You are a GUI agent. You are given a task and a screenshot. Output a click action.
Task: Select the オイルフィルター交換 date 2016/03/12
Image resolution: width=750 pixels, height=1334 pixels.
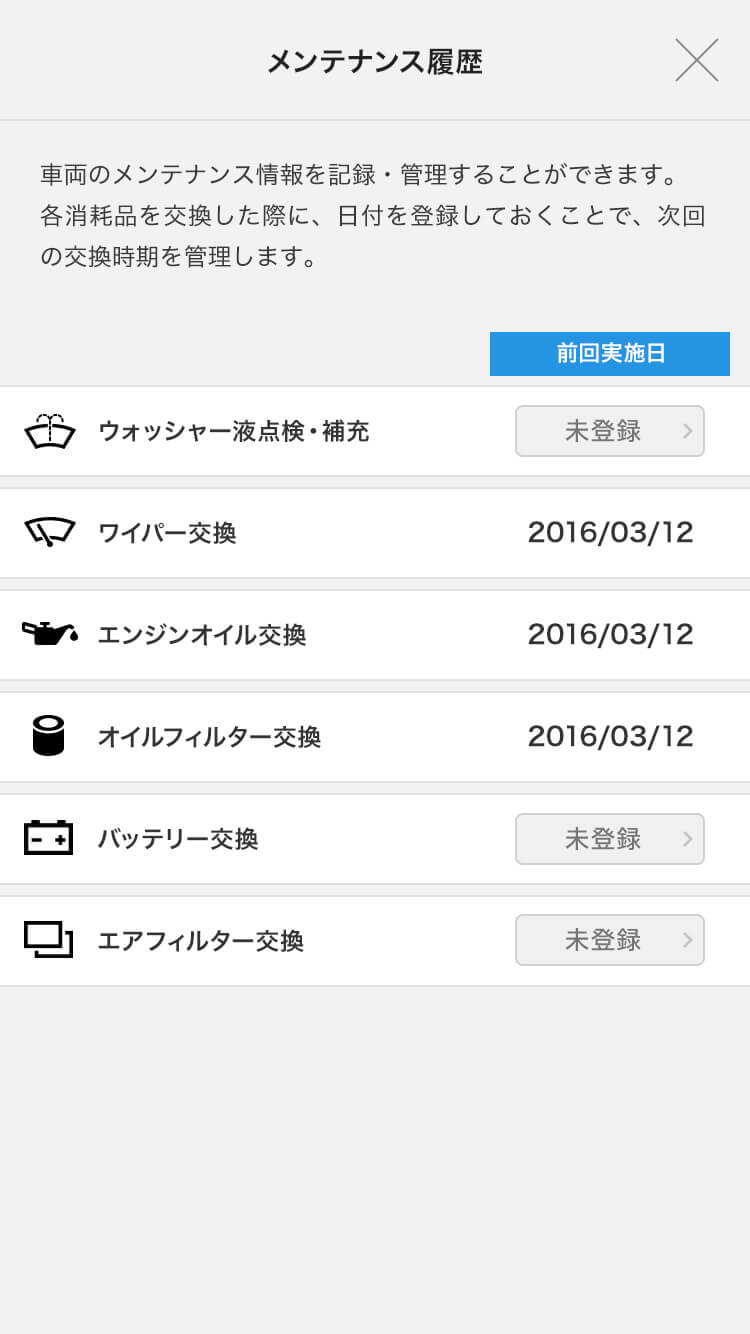(x=610, y=736)
